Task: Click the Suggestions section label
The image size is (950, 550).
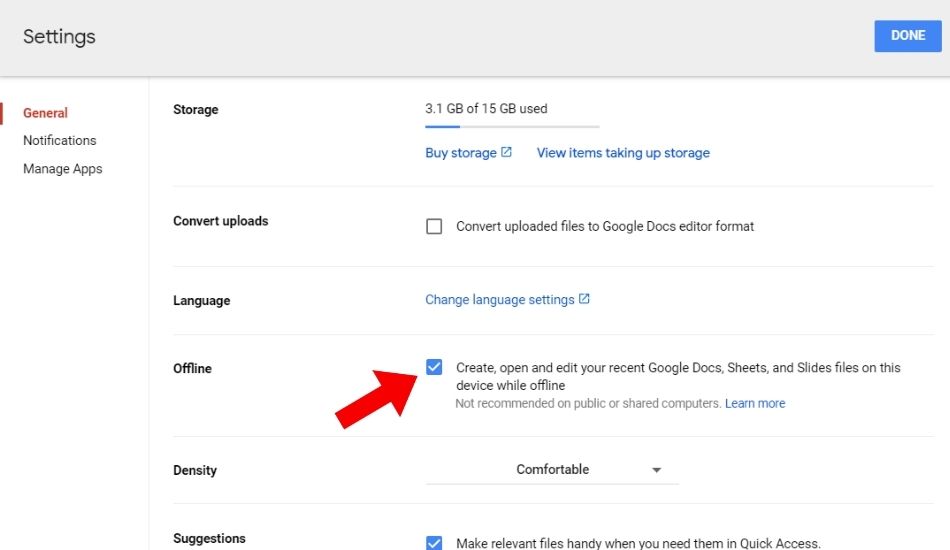Action: tap(209, 538)
